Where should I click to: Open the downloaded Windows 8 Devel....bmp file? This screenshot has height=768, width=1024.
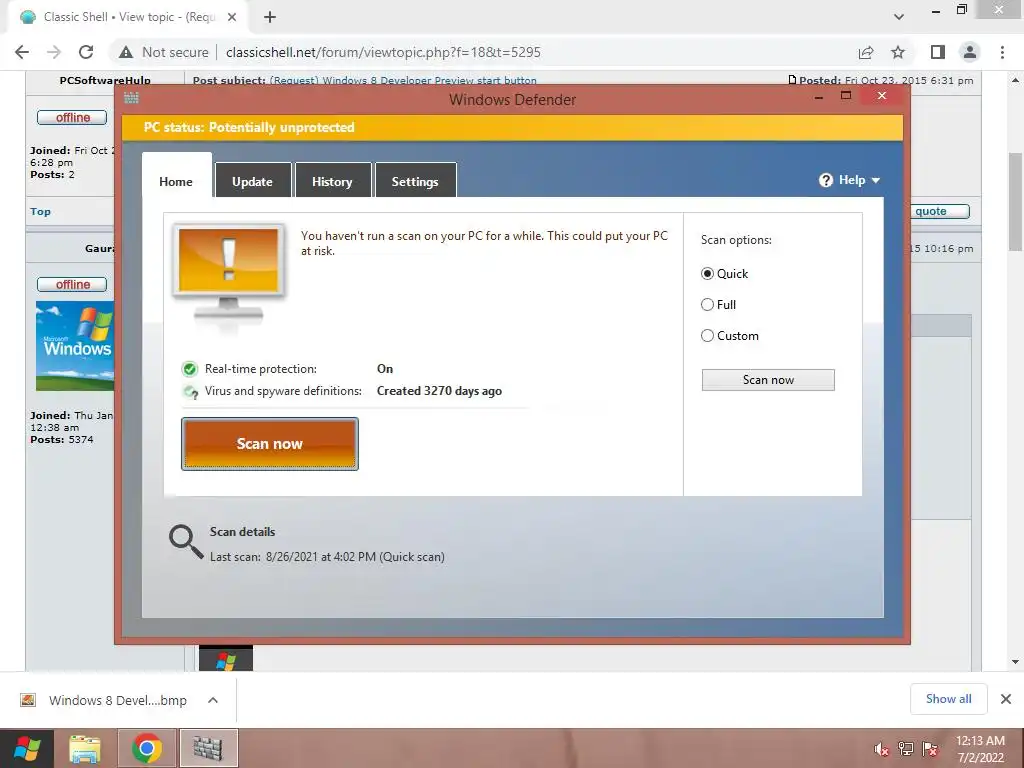[x=118, y=700]
